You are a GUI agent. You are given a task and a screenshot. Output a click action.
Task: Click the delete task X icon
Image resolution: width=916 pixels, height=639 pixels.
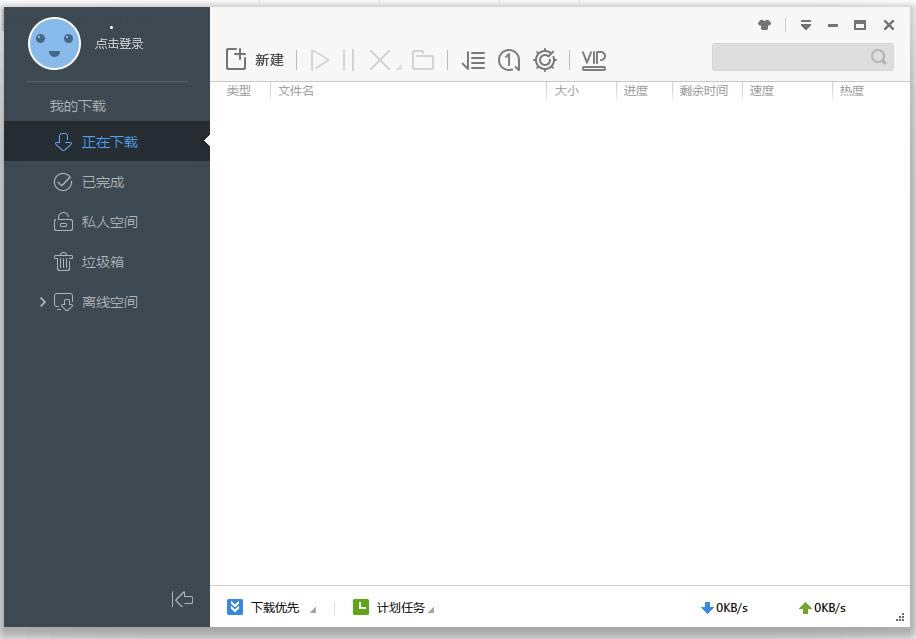click(380, 60)
